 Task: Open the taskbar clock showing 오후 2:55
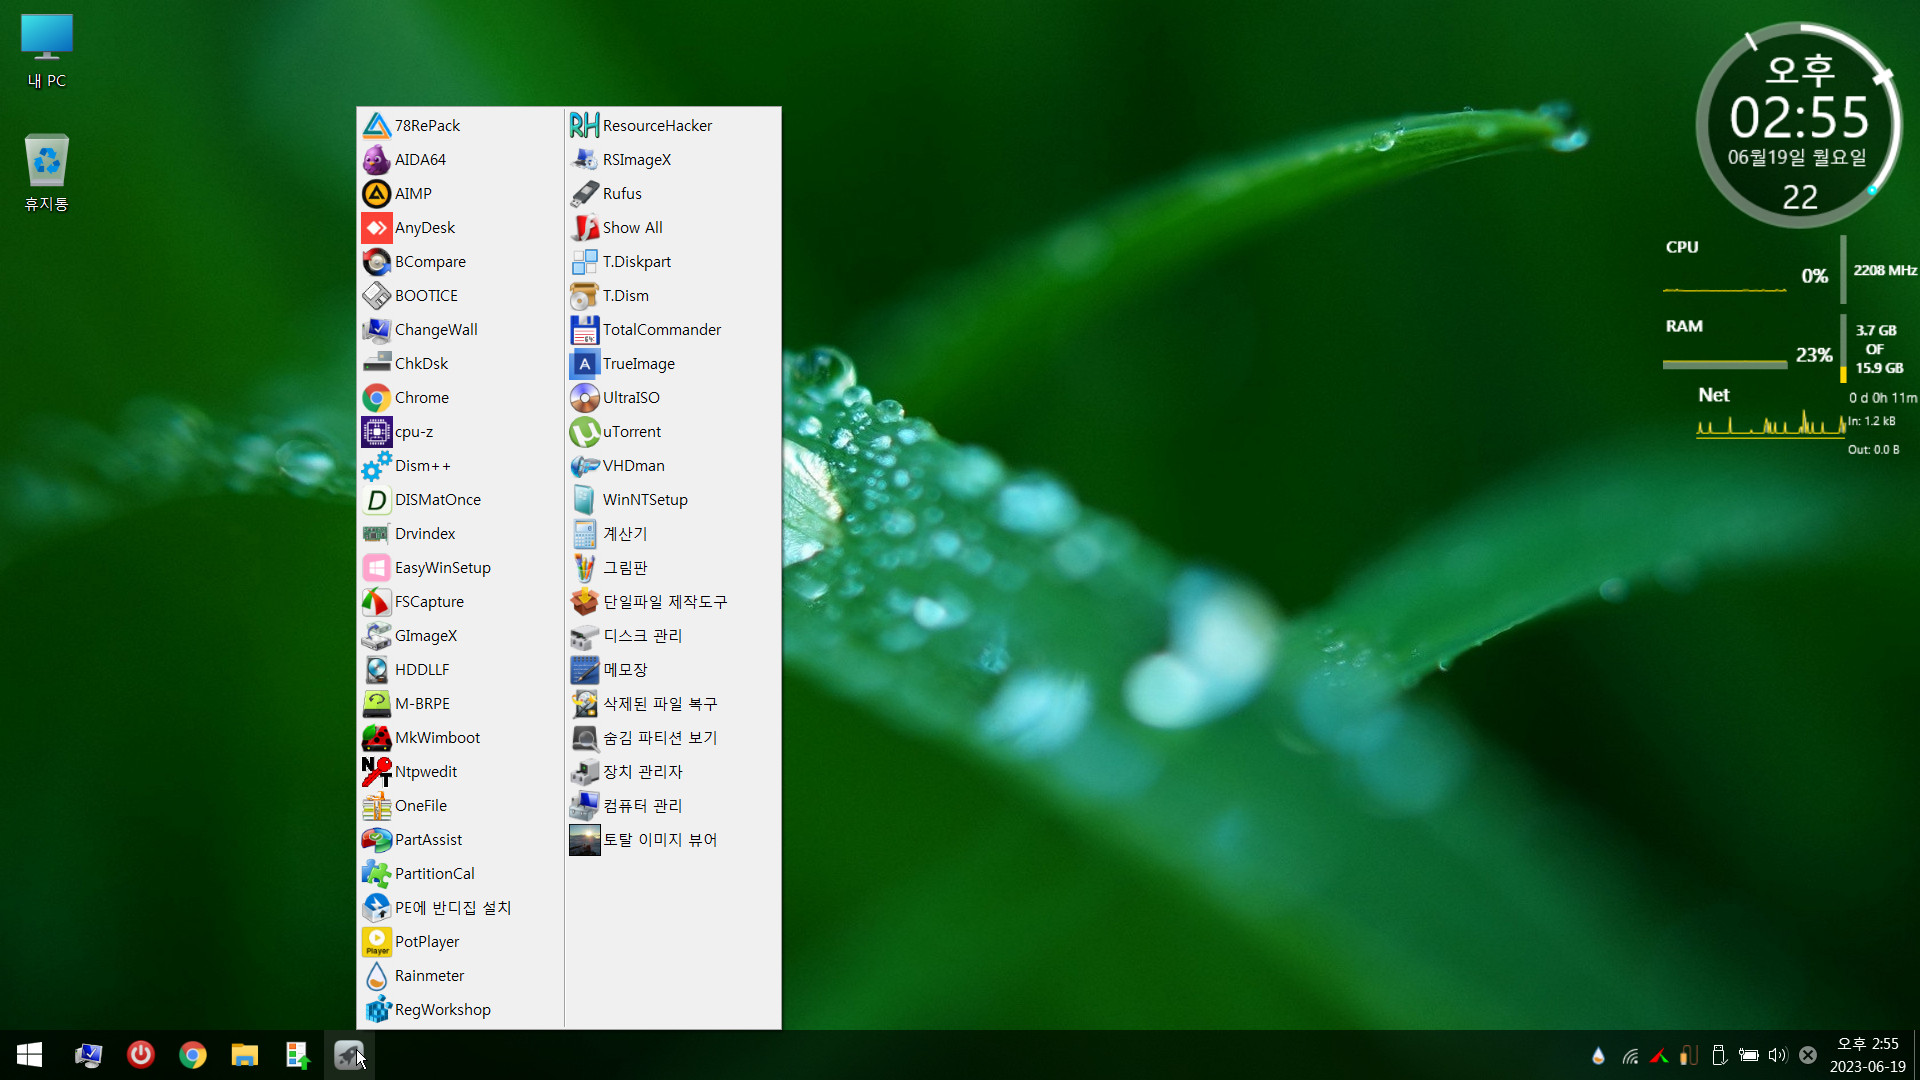[1867, 1055]
